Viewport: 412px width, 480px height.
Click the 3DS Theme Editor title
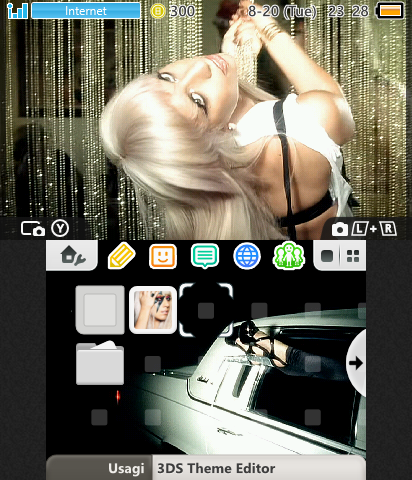pyautogui.click(x=216, y=468)
